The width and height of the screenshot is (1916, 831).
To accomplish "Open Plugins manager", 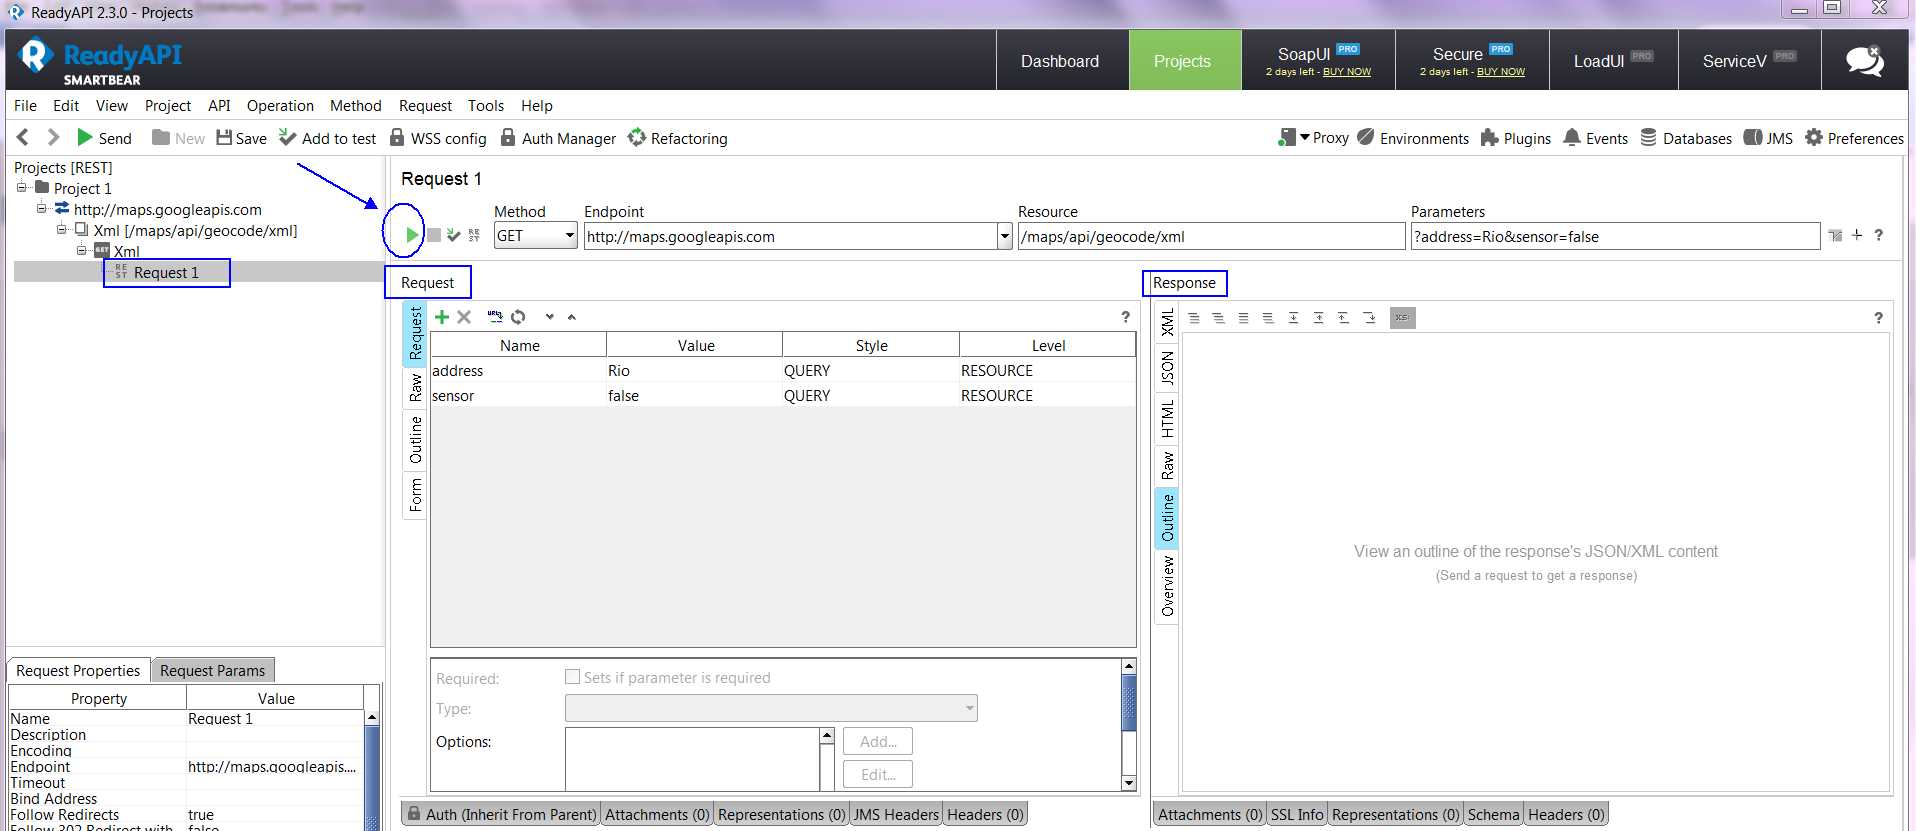I will (x=1516, y=138).
